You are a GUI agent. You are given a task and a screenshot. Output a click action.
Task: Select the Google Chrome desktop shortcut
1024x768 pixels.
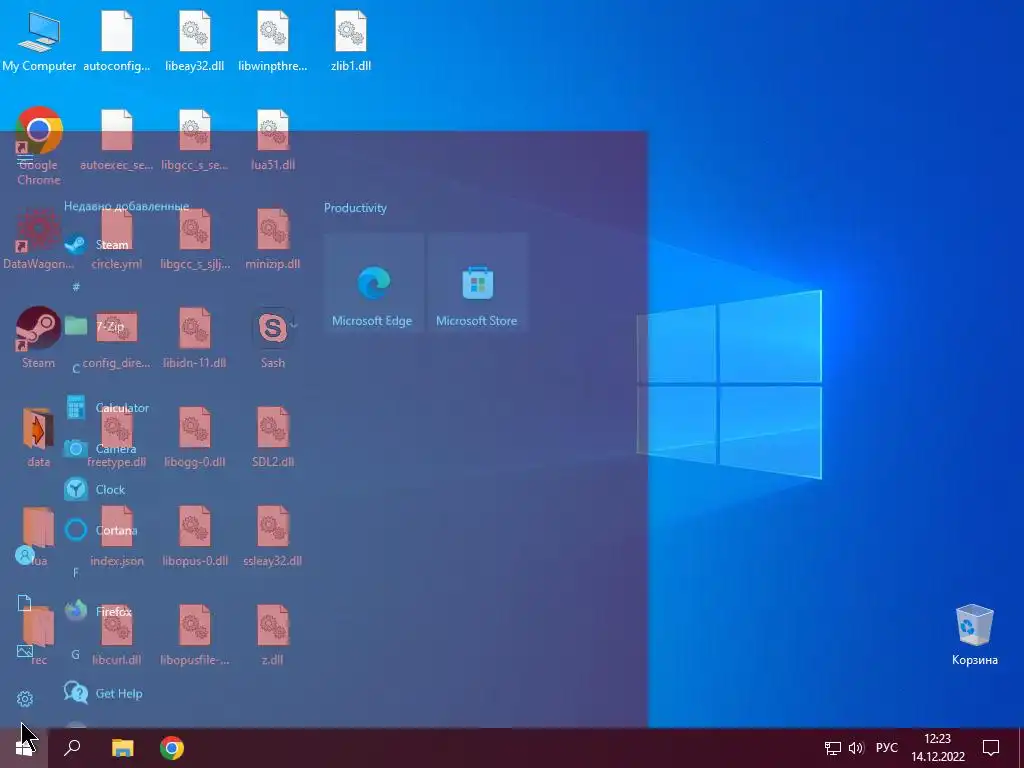tap(39, 146)
